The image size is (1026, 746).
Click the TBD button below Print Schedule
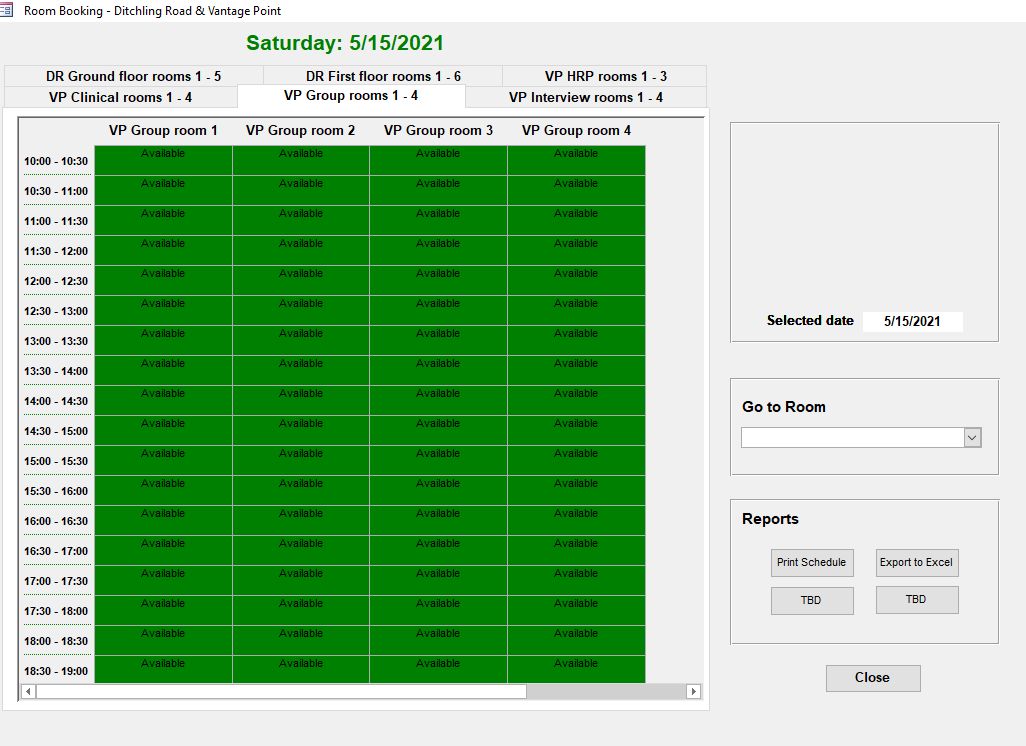tap(811, 600)
